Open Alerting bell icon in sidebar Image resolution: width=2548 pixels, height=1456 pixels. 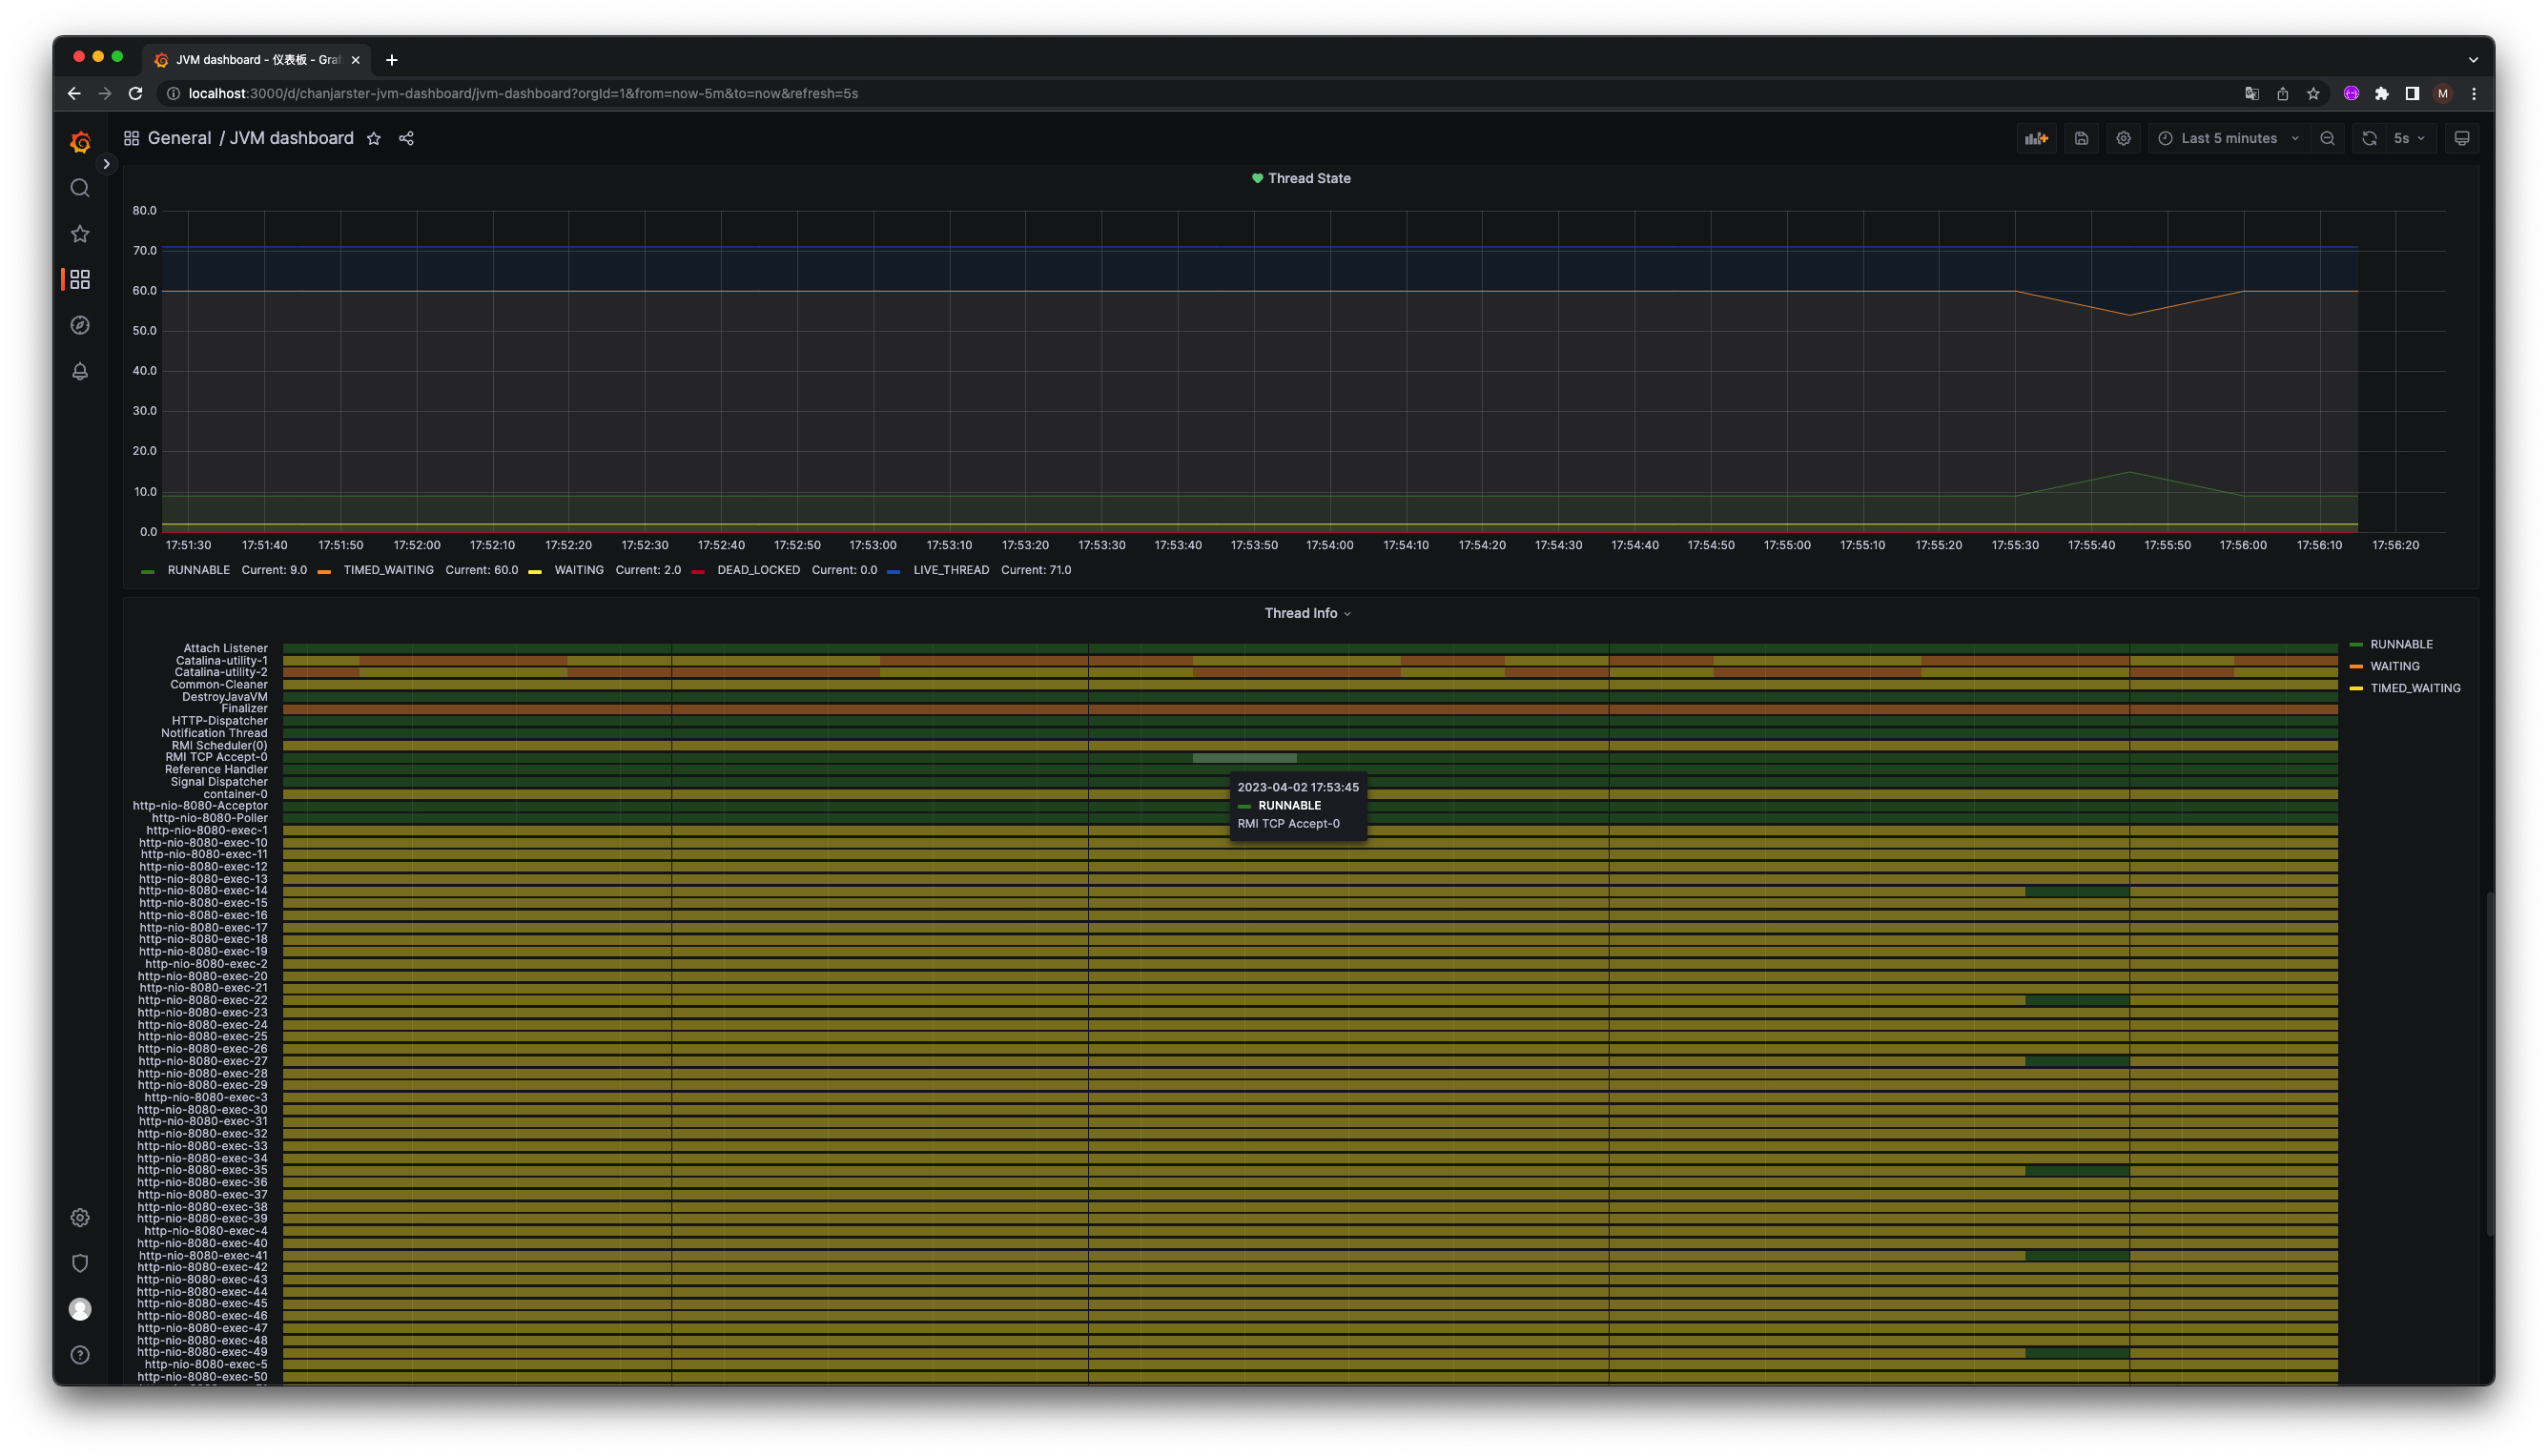pos(80,371)
